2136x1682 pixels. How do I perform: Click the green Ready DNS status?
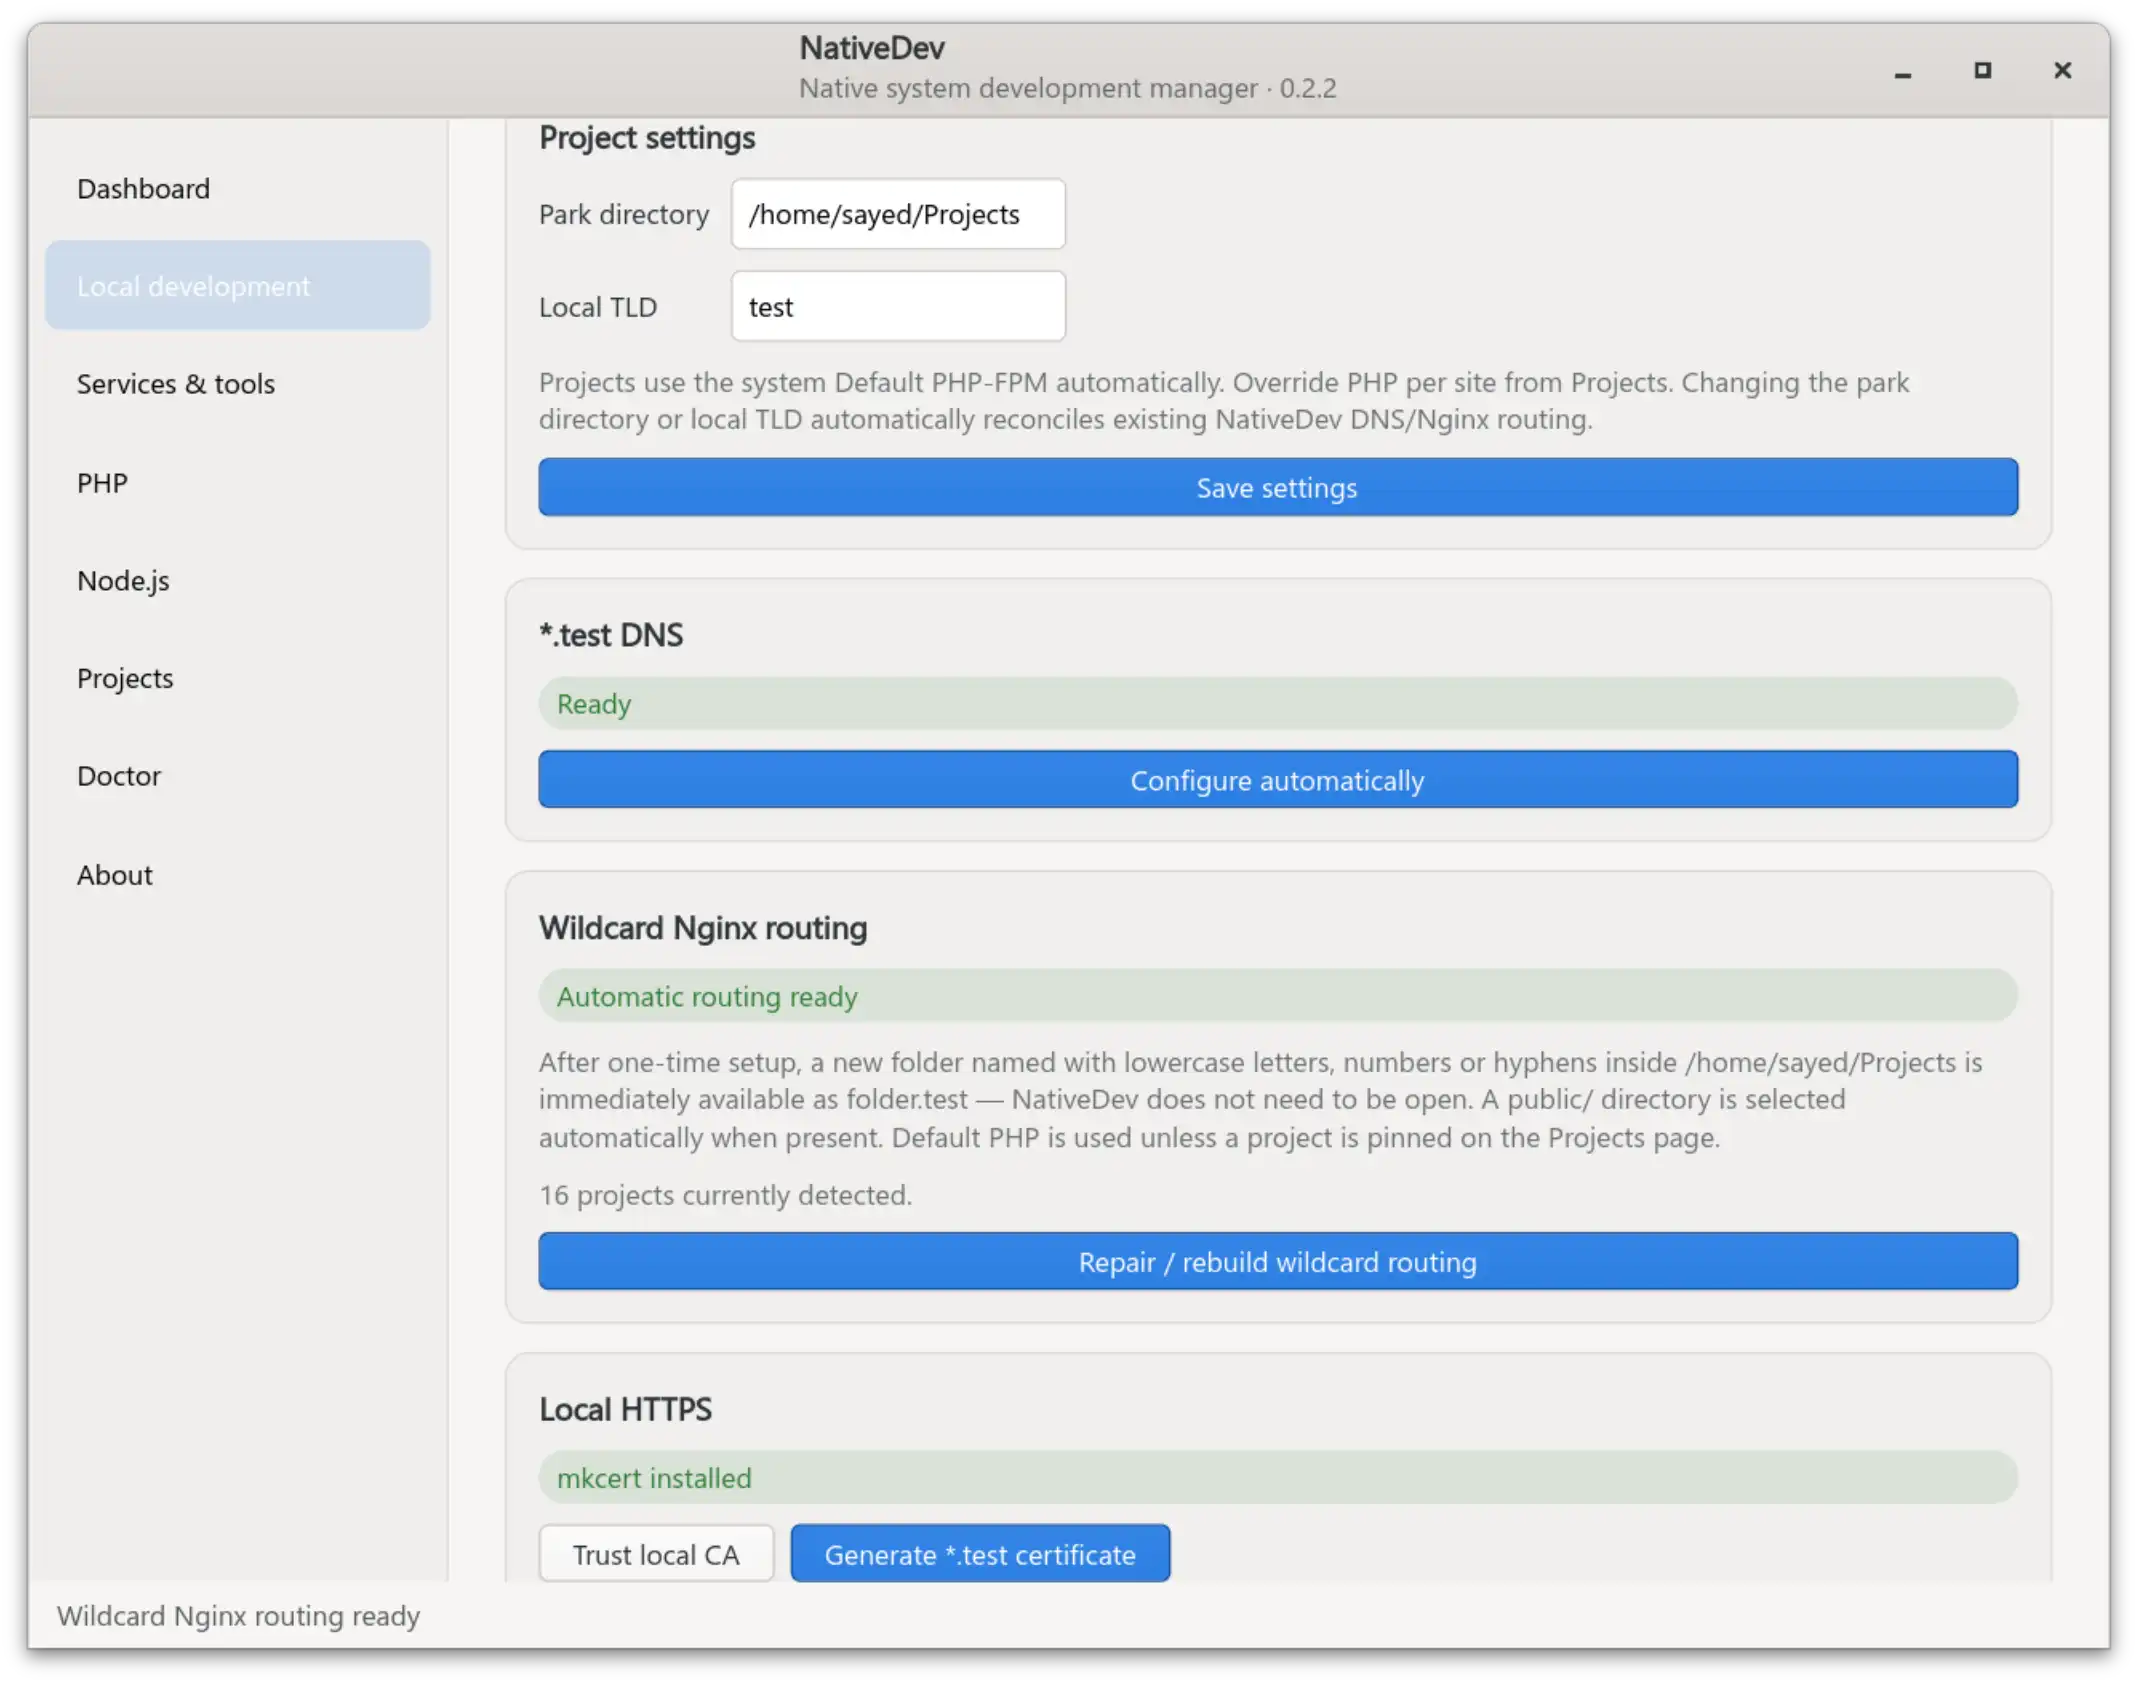pyautogui.click(x=1278, y=703)
